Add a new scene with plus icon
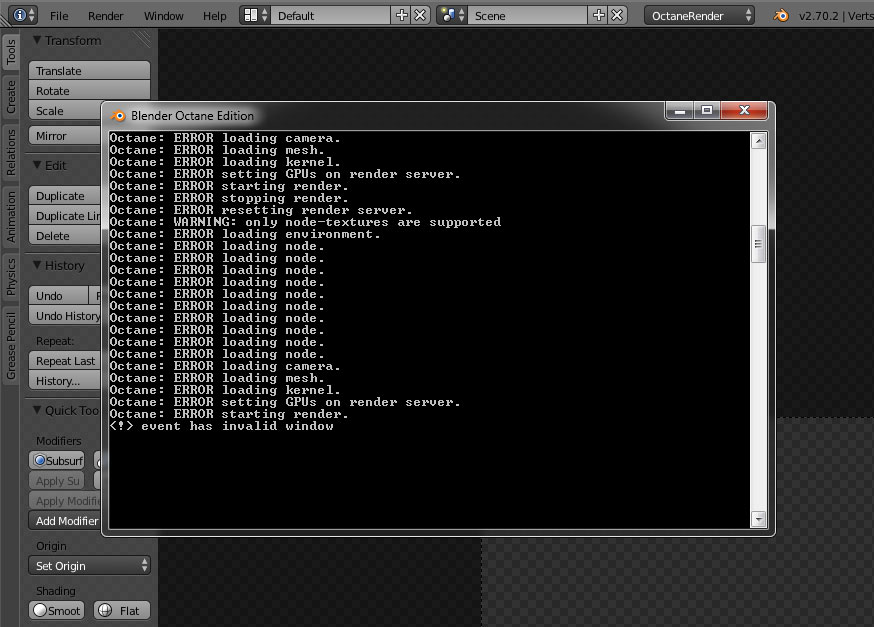This screenshot has width=874, height=627. (599, 15)
